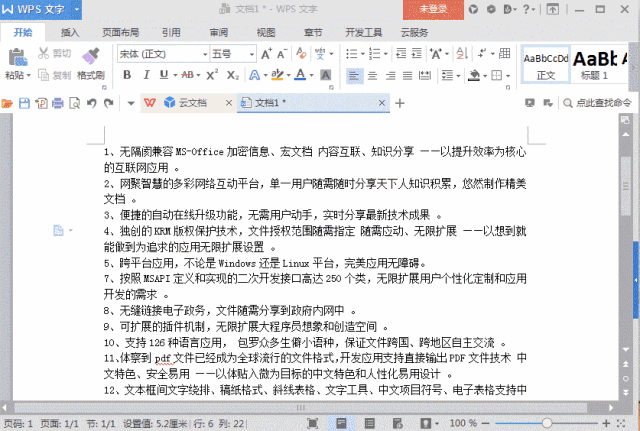Redo the last action
This screenshot has width=640, height=431.
[x=109, y=103]
